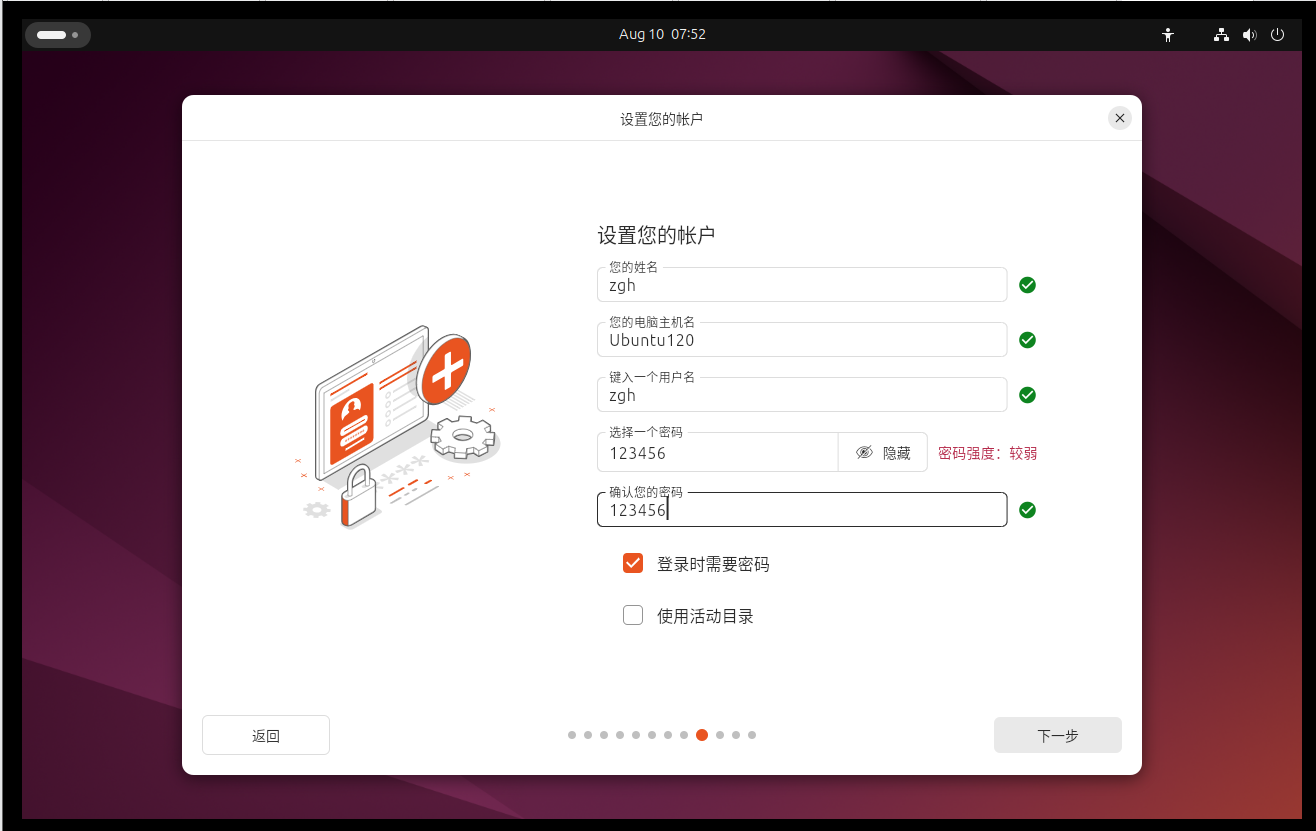Toggle the 隐藏 password visibility button
Screen dimensions: 1316x831
[x=883, y=452]
